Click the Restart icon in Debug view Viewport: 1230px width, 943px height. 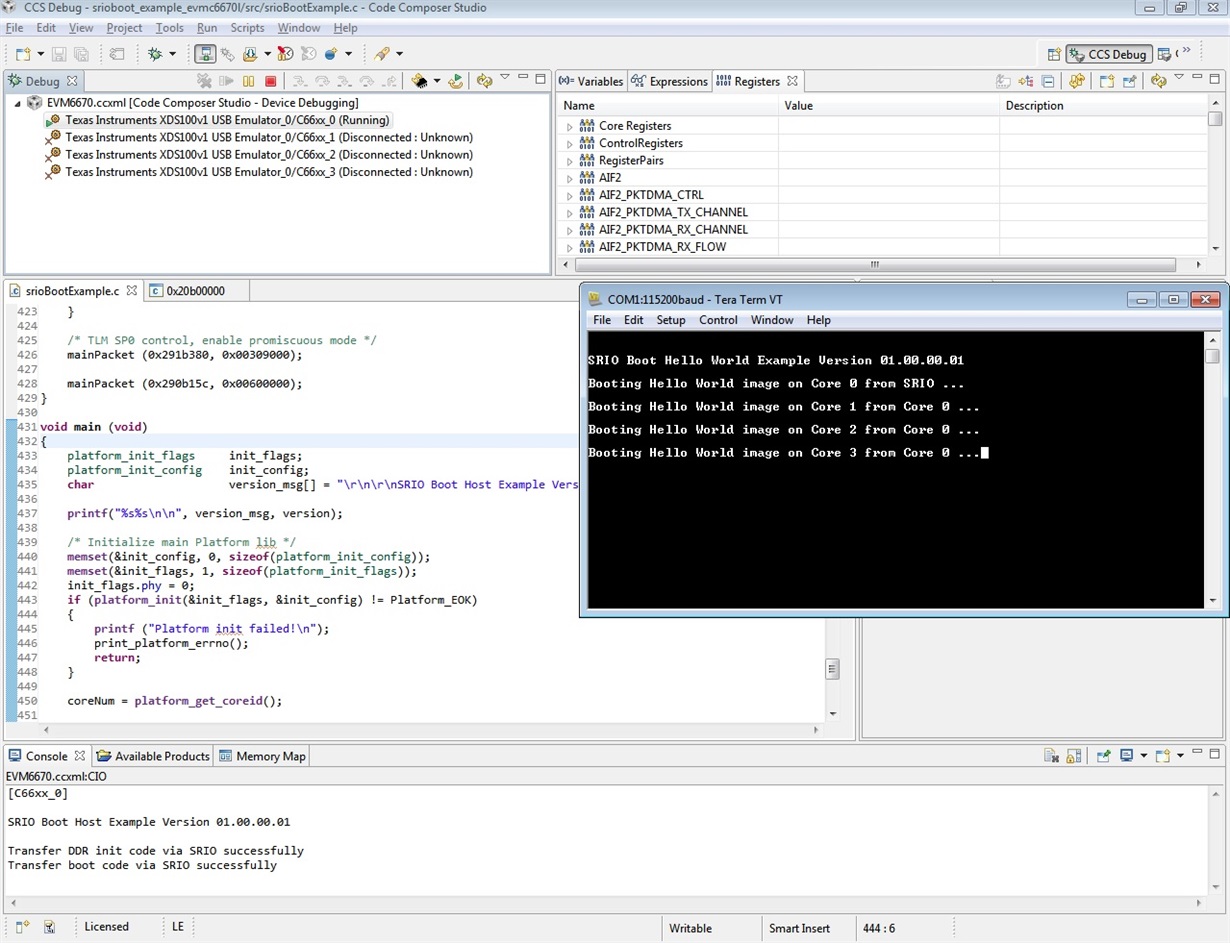pos(456,81)
